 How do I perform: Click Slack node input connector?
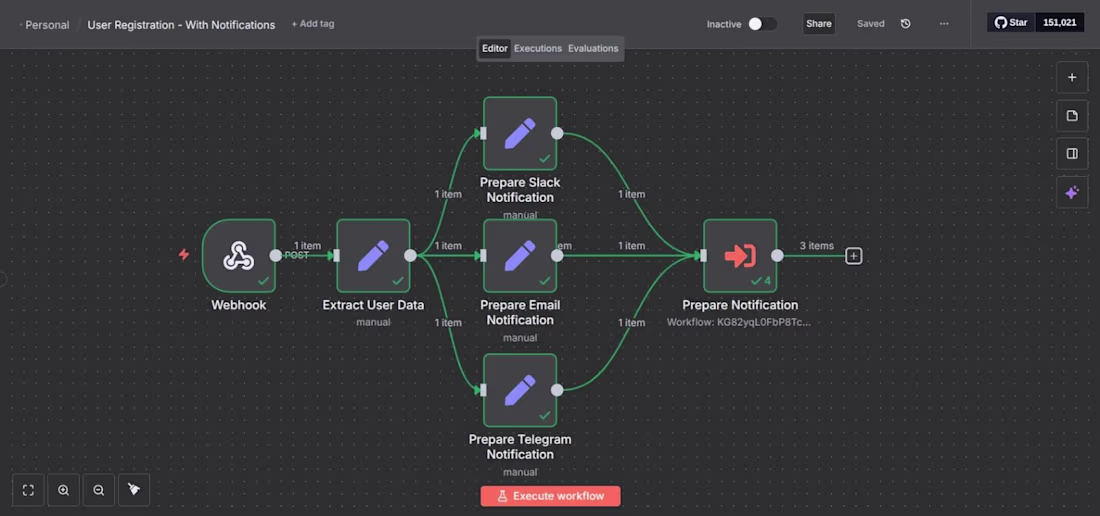pos(483,133)
